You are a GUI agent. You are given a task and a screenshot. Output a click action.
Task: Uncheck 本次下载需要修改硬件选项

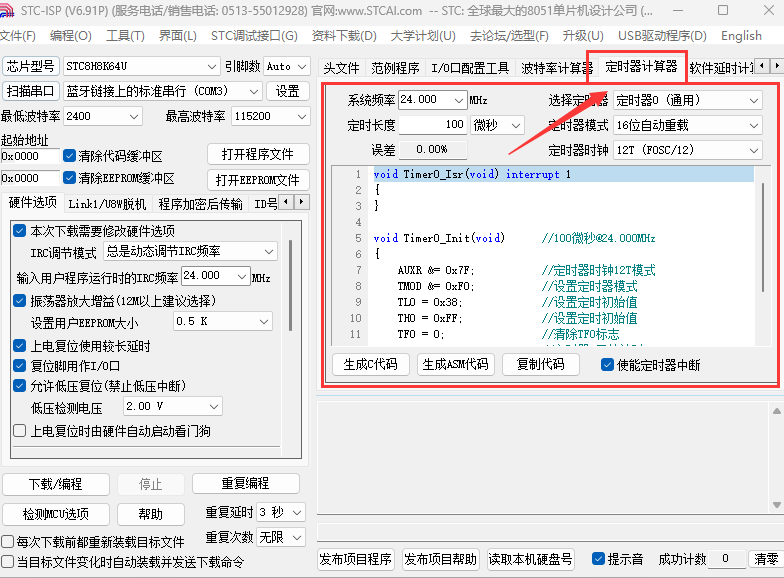click(x=20, y=230)
